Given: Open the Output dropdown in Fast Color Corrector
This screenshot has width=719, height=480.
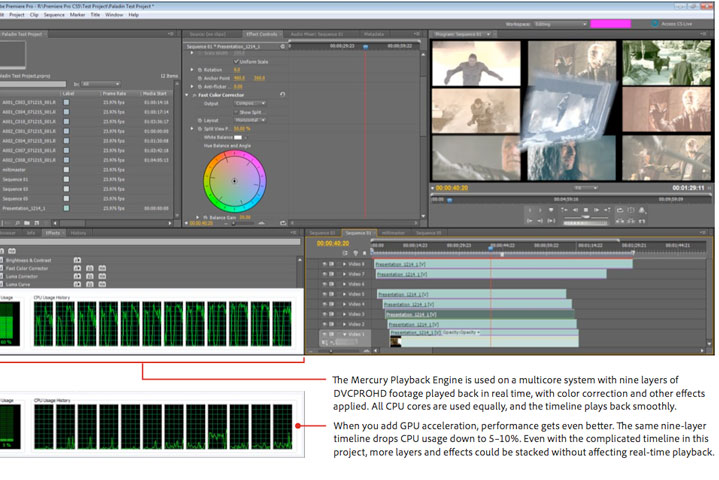Looking at the screenshot, I should tap(250, 103).
